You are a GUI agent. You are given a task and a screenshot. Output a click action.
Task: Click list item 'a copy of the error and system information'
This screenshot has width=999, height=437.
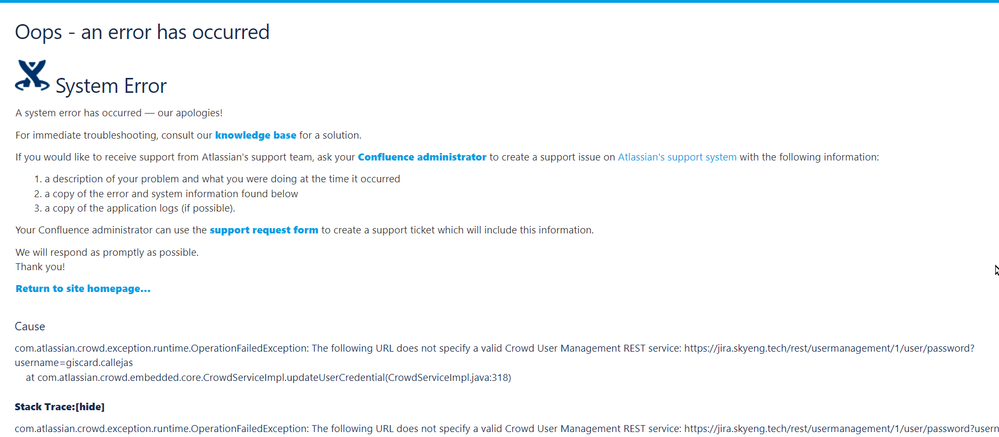tap(171, 194)
